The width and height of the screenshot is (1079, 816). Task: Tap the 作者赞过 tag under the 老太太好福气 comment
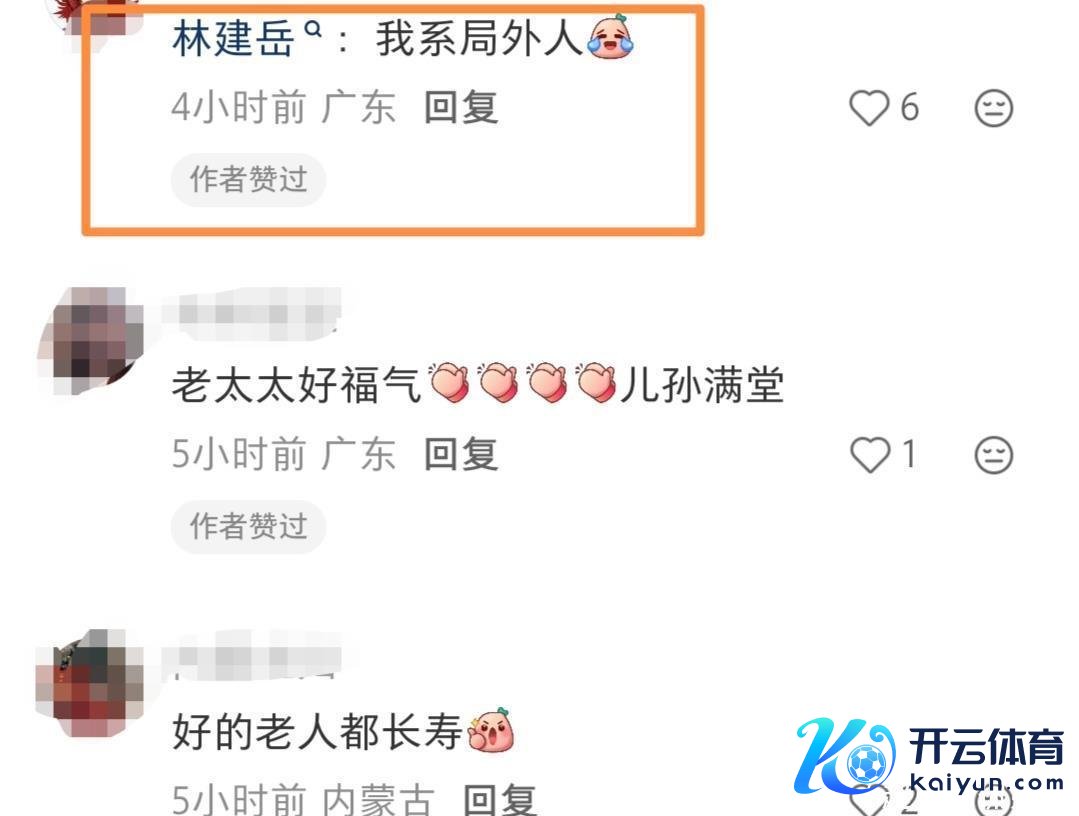point(248,526)
